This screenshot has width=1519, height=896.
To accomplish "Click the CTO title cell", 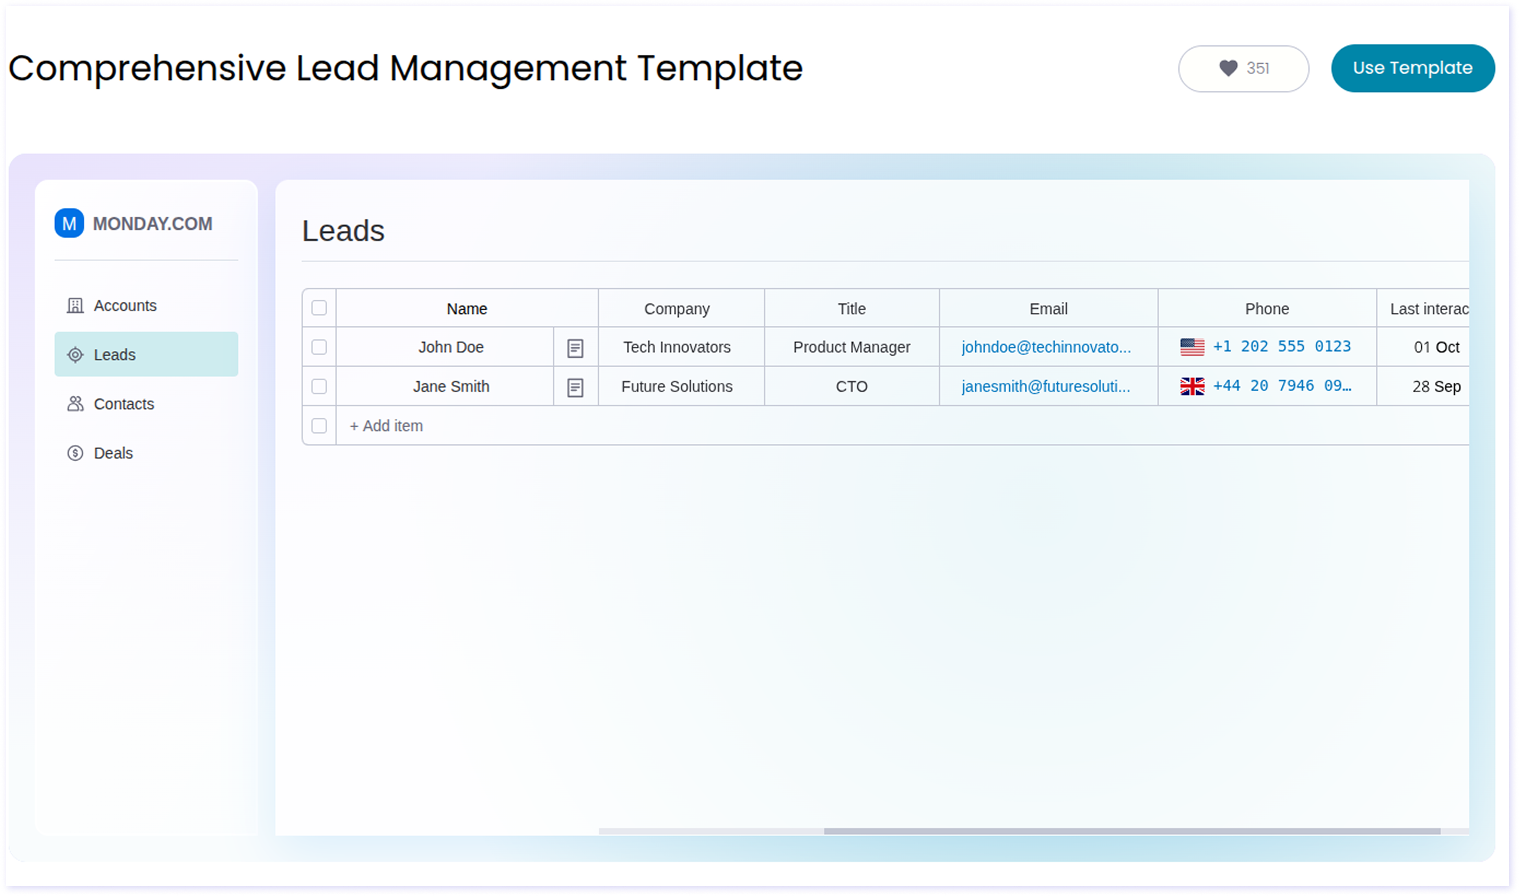I will coord(852,386).
